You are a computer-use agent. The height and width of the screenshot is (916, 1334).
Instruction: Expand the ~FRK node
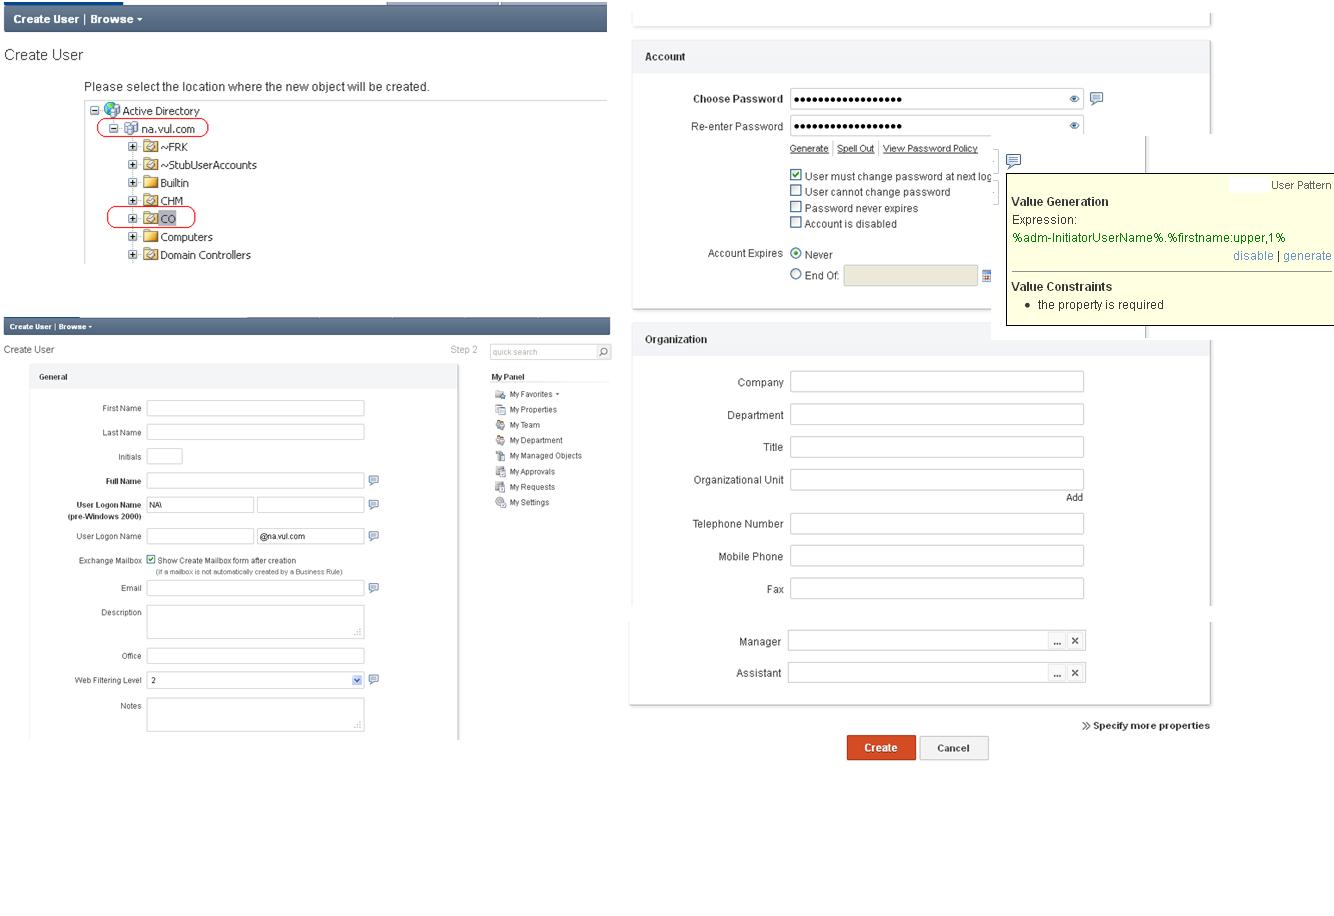tap(133, 147)
